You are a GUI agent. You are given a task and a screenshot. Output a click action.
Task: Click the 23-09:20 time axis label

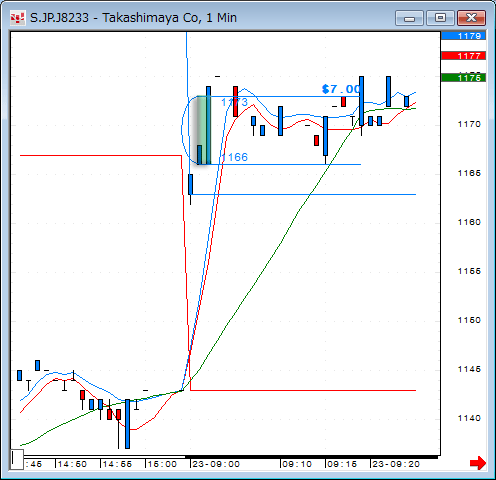396,464
